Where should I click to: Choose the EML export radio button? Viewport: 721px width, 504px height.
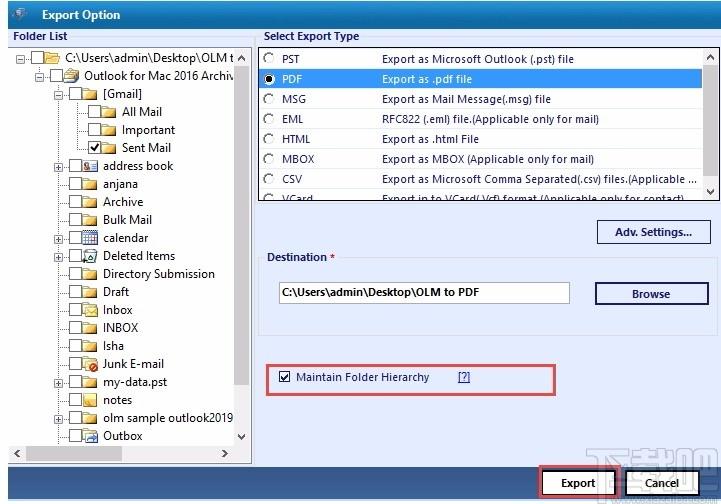coord(269,119)
